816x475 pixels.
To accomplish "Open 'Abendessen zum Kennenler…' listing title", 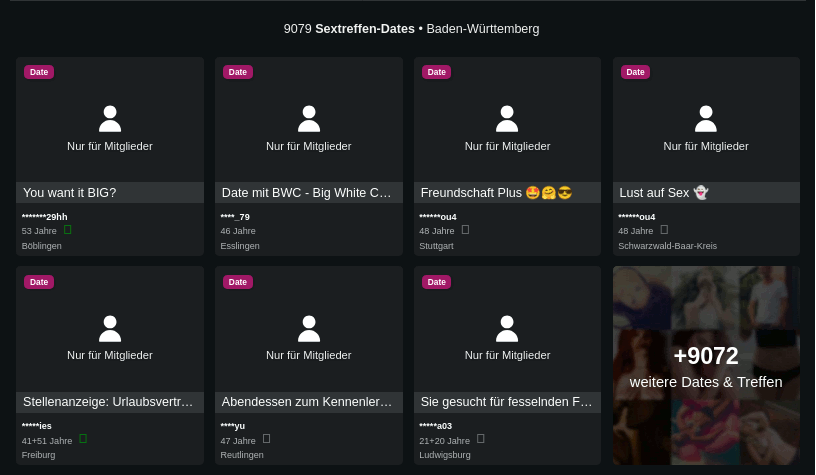I will (307, 402).
